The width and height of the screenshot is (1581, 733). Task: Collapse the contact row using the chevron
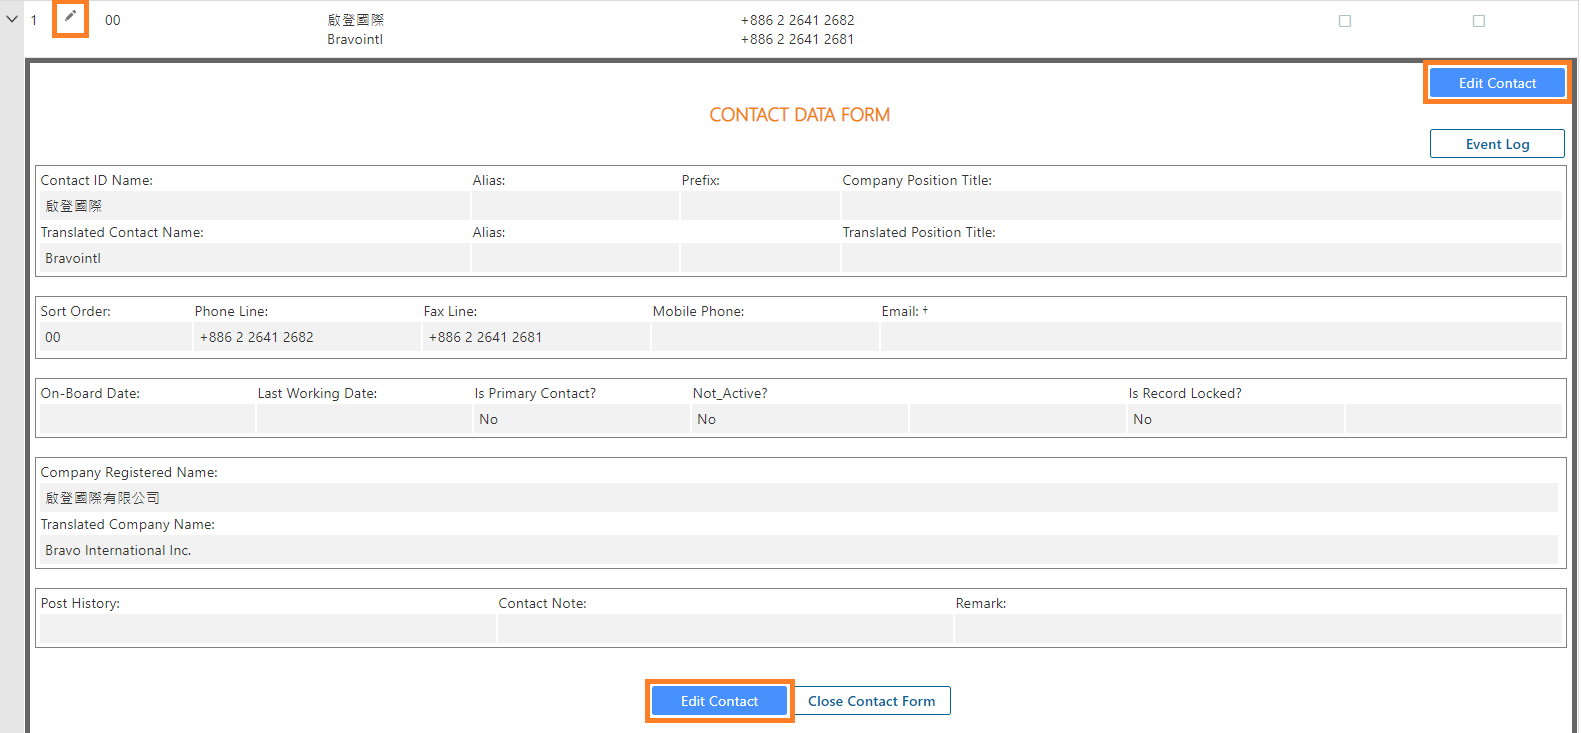pyautogui.click(x=12, y=19)
